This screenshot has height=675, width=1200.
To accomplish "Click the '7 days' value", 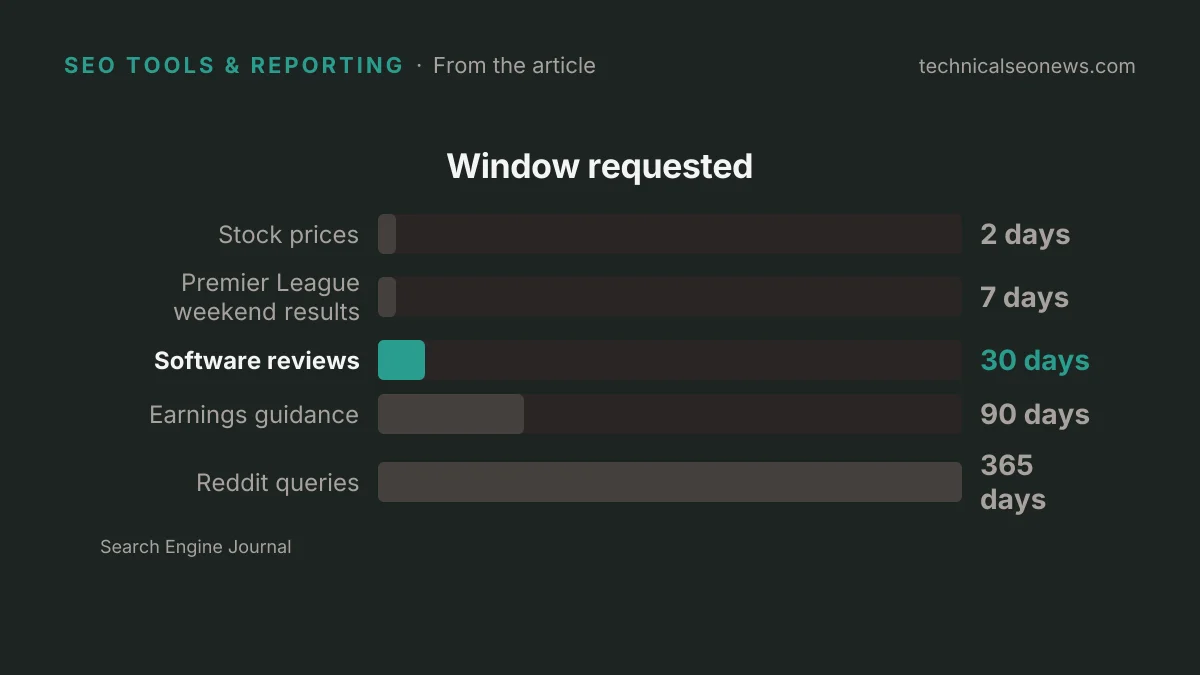I will (x=1025, y=298).
